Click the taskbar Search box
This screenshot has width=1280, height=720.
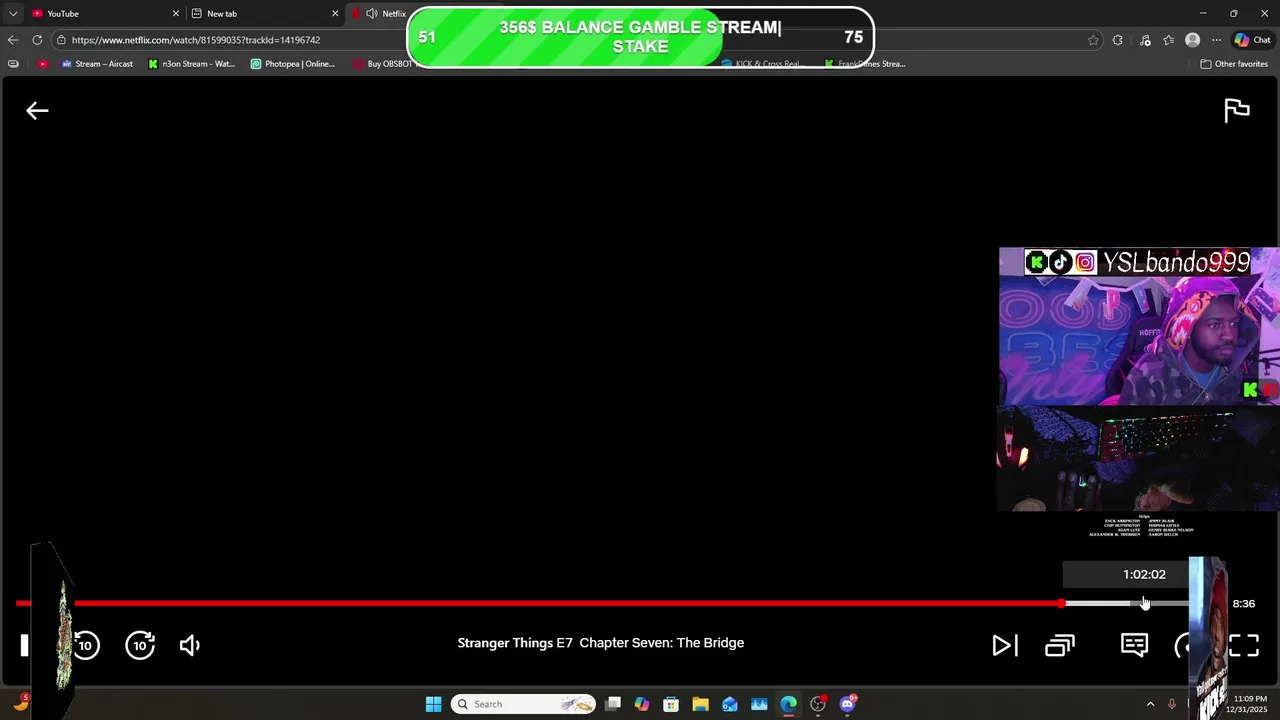pyautogui.click(x=523, y=704)
